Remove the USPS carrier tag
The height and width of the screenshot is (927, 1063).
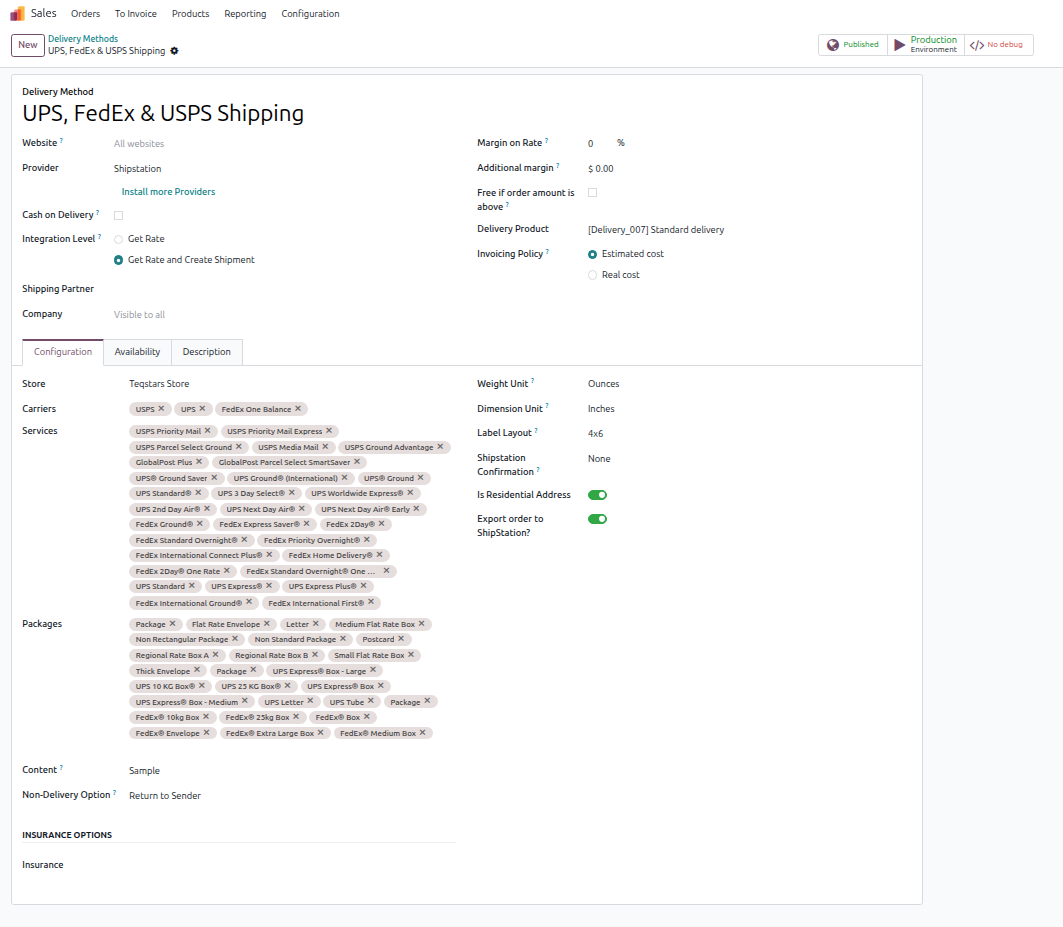click(161, 409)
